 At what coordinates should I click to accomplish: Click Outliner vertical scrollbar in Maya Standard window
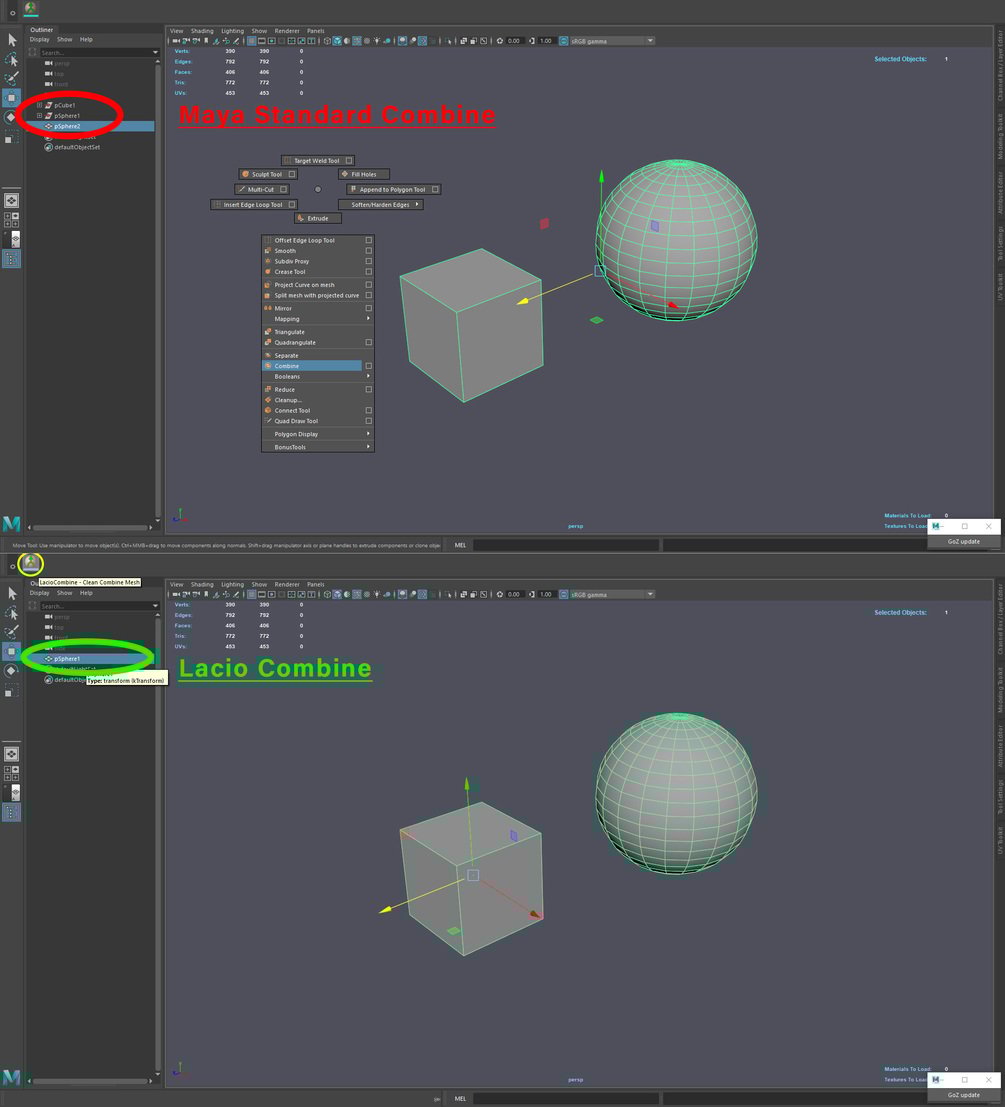coord(158,289)
